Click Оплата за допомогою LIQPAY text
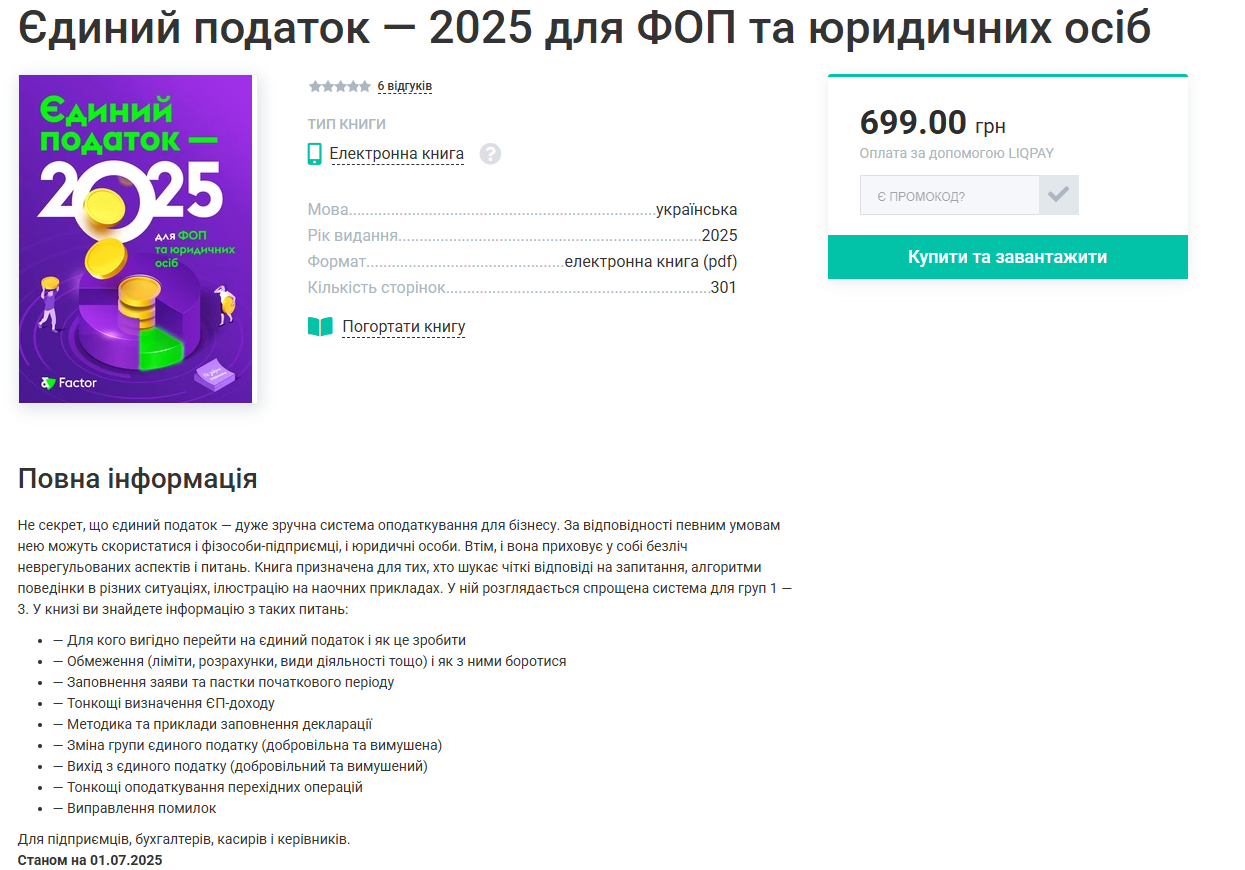1245x870 pixels. [956, 154]
